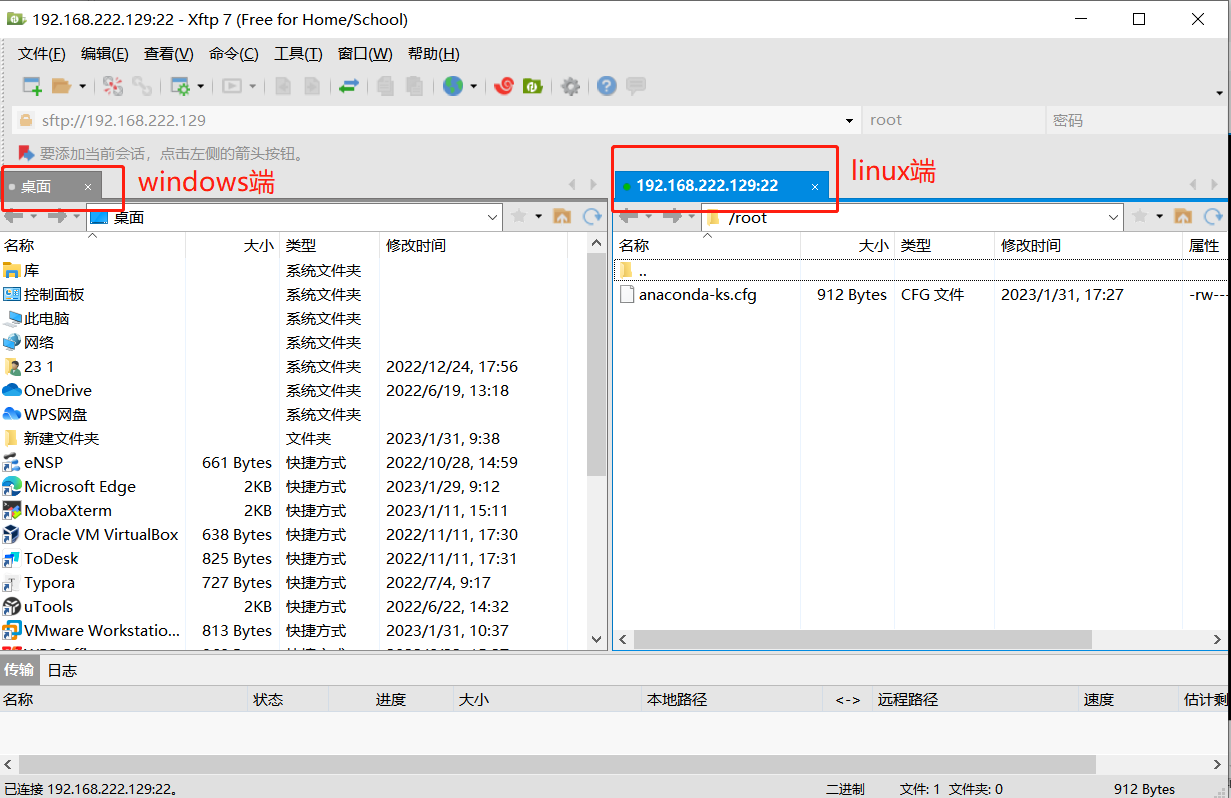
Task: Close the 192.168.222.129:22 tab
Action: pos(815,187)
